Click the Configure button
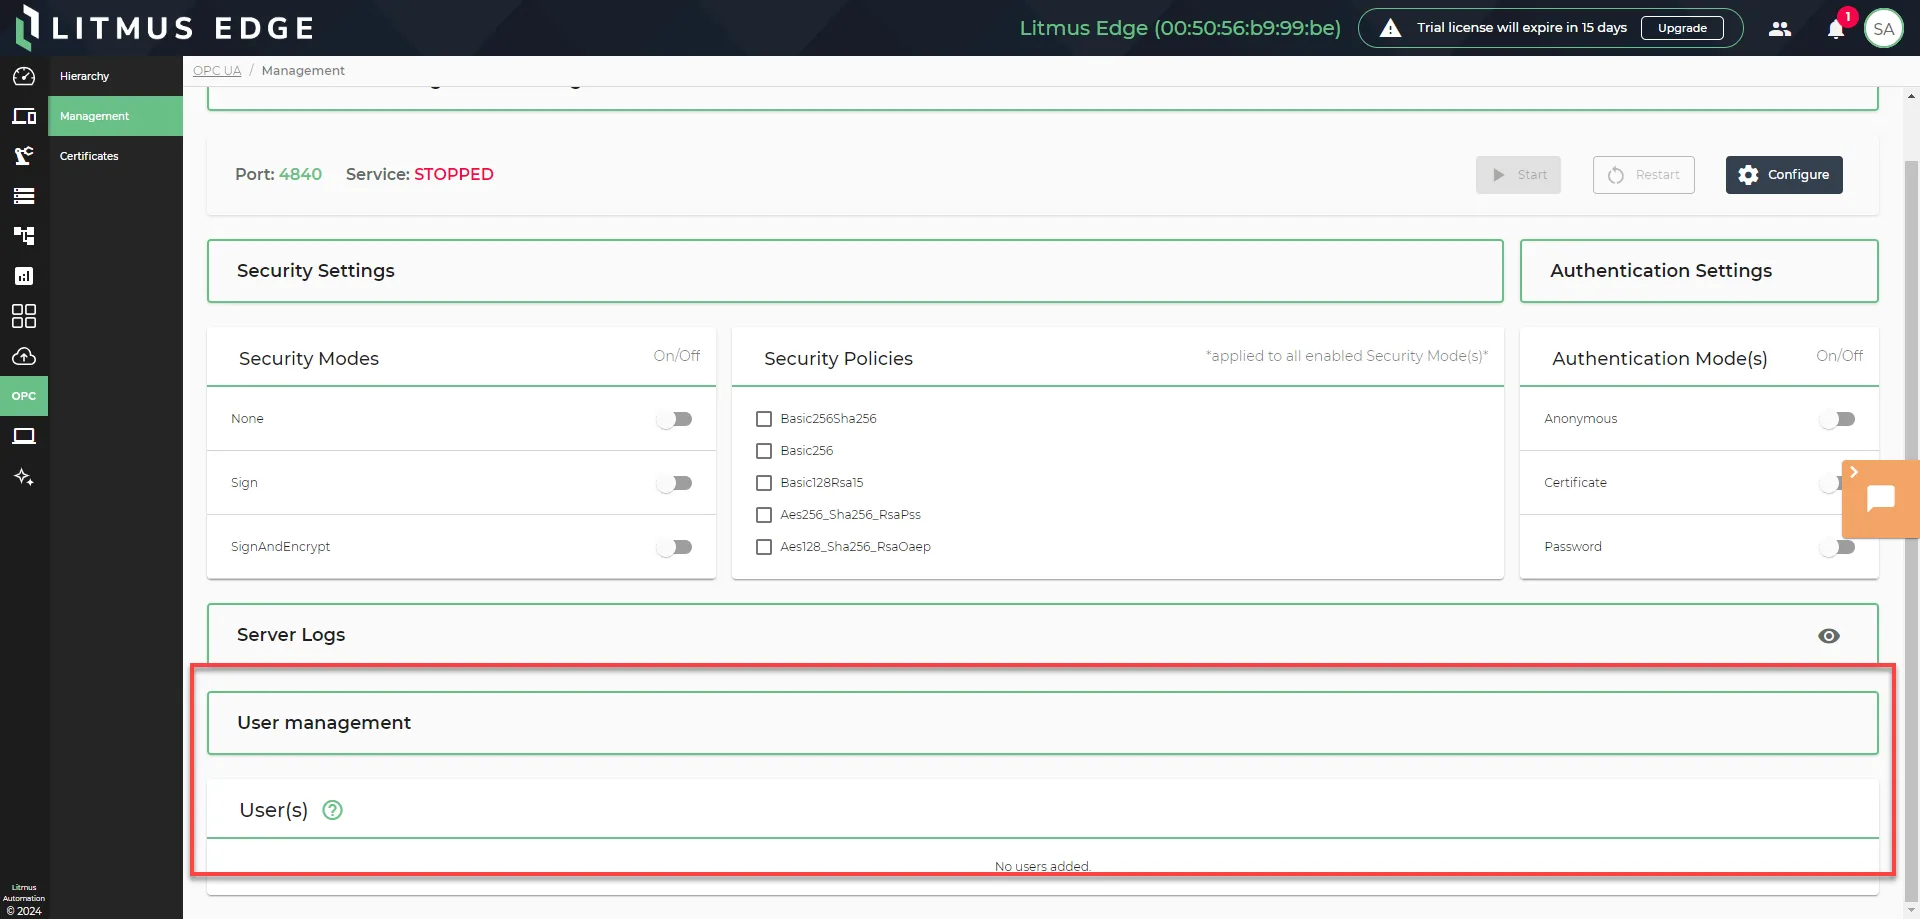 [x=1784, y=175]
